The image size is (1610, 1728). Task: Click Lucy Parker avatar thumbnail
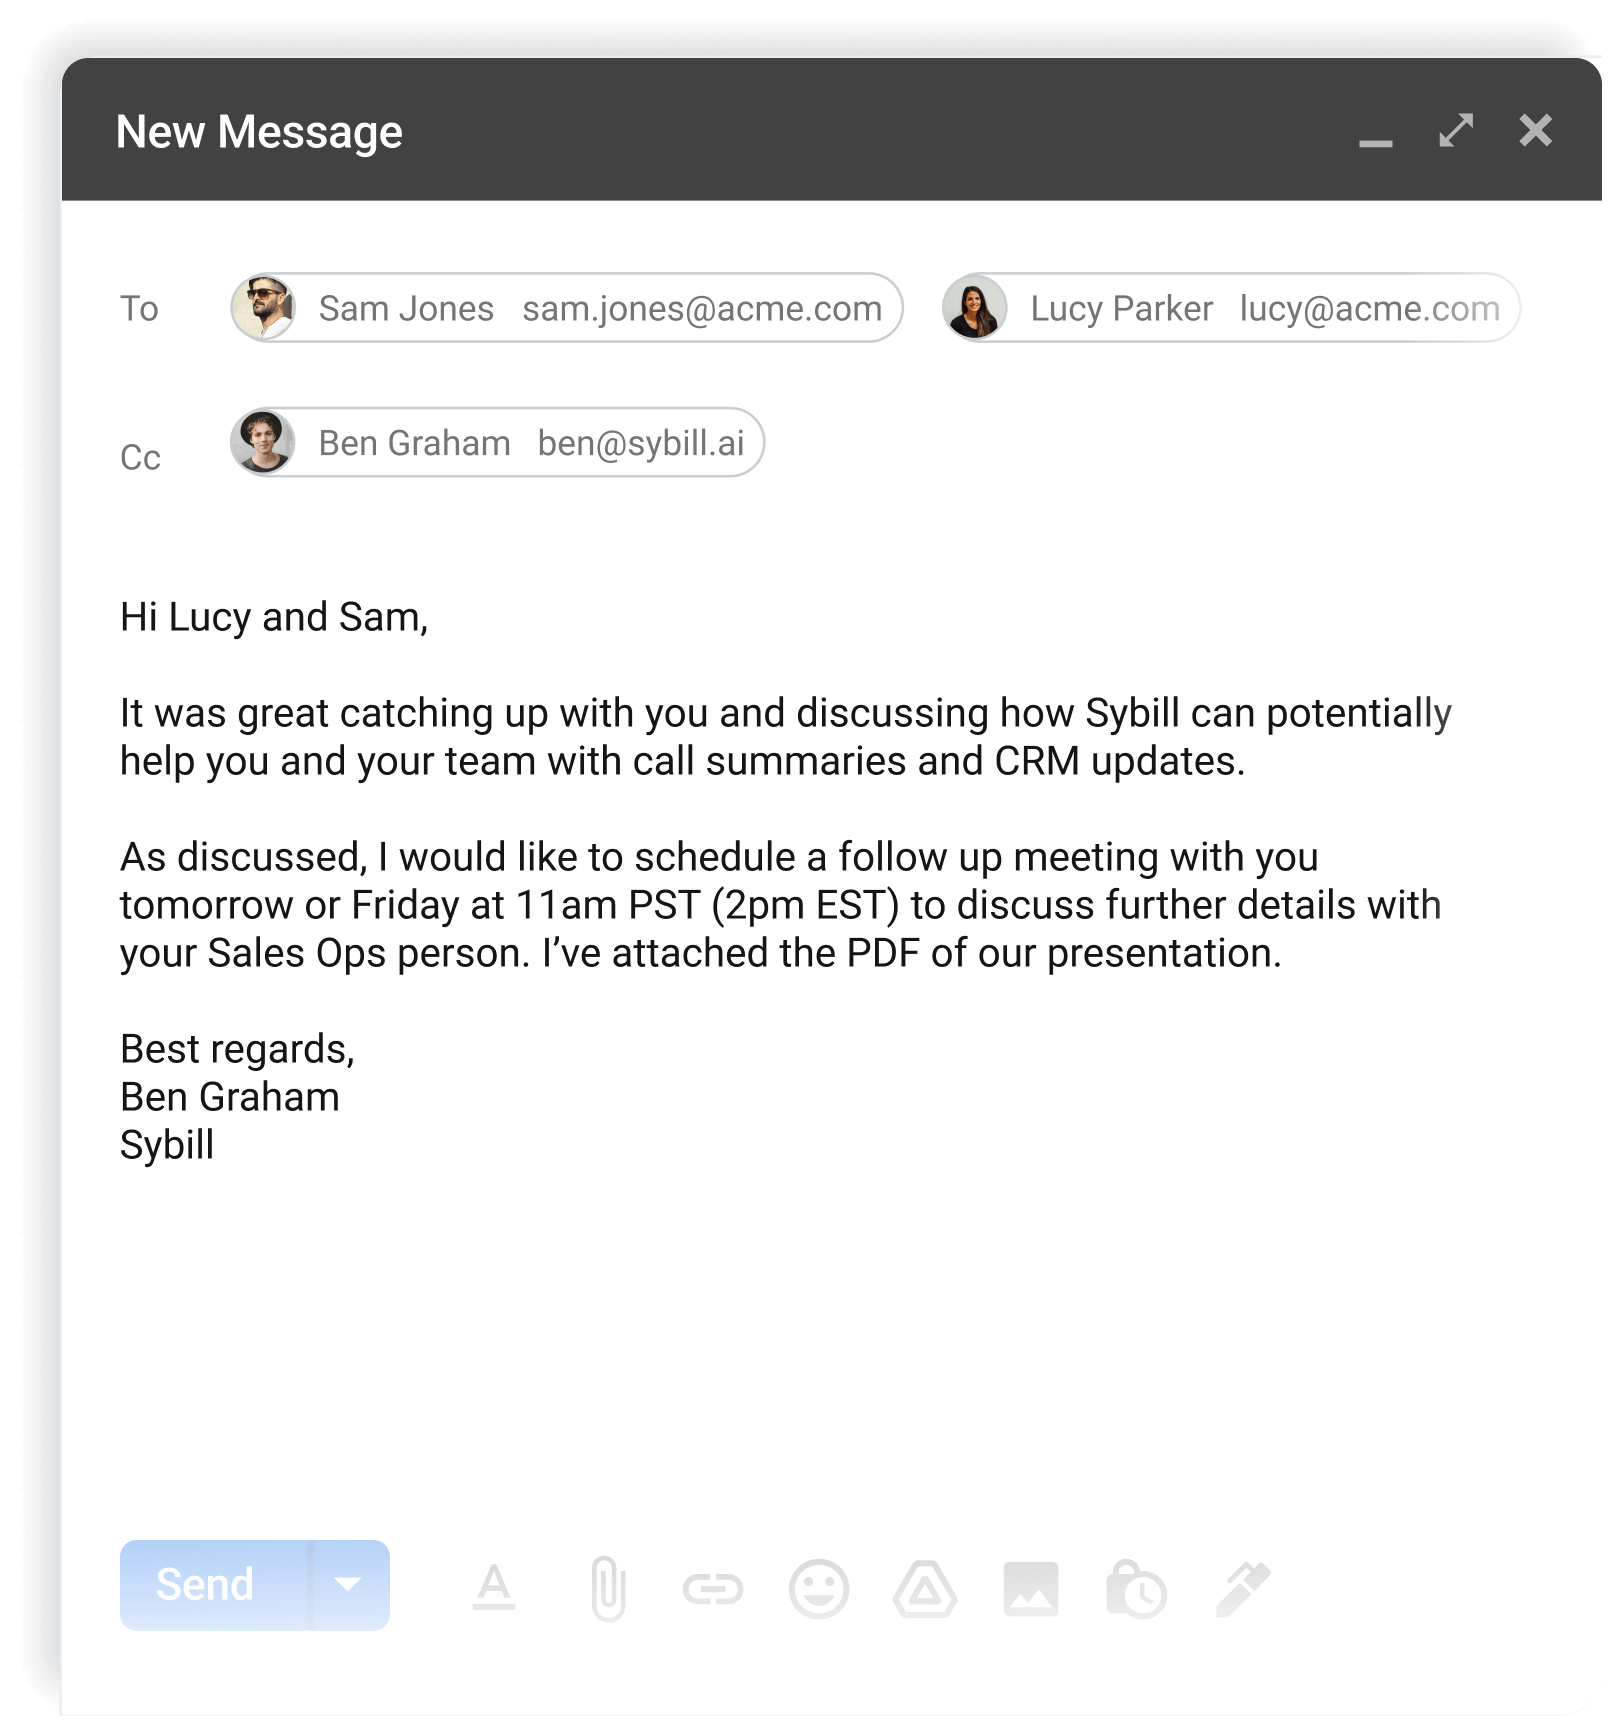coord(975,308)
